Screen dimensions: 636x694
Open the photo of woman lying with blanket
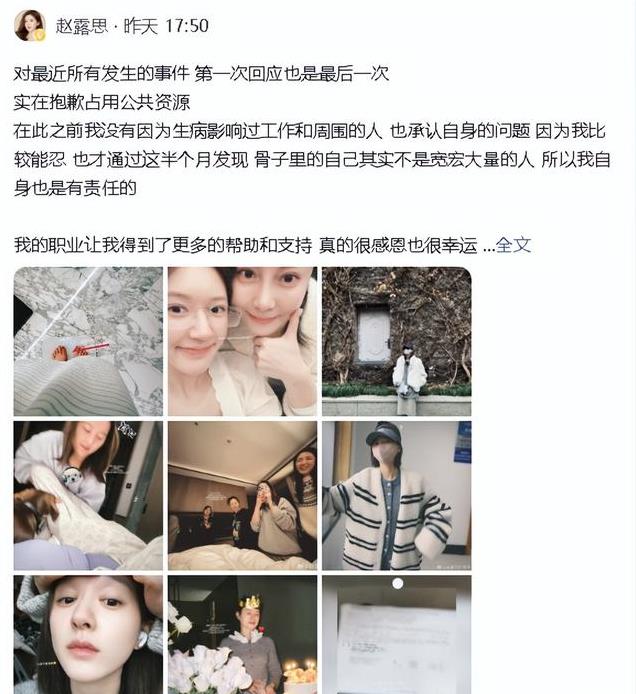(x=88, y=495)
